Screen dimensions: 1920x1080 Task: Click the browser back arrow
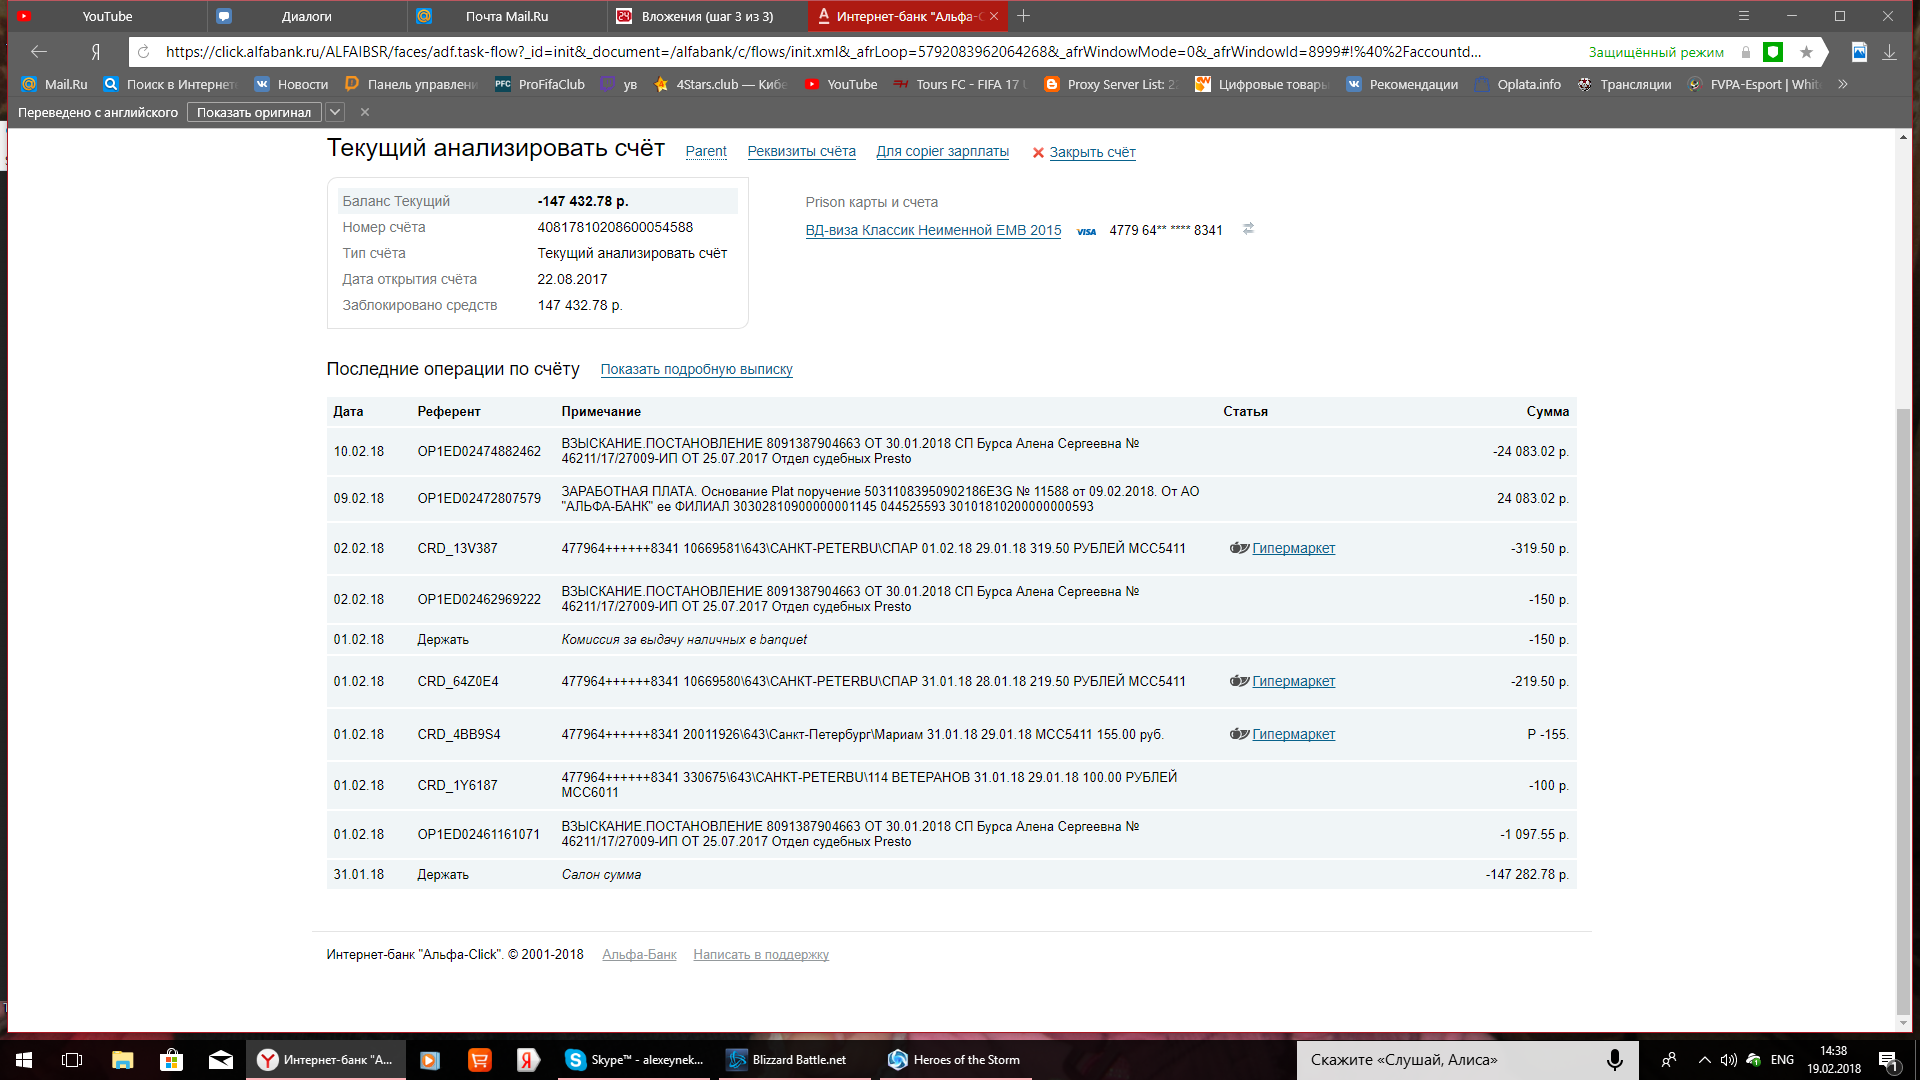(x=39, y=52)
